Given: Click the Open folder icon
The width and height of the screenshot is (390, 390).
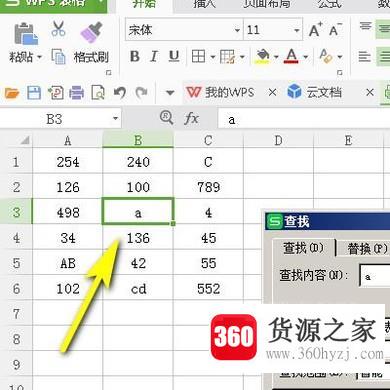Looking at the screenshot, I should (12, 92).
